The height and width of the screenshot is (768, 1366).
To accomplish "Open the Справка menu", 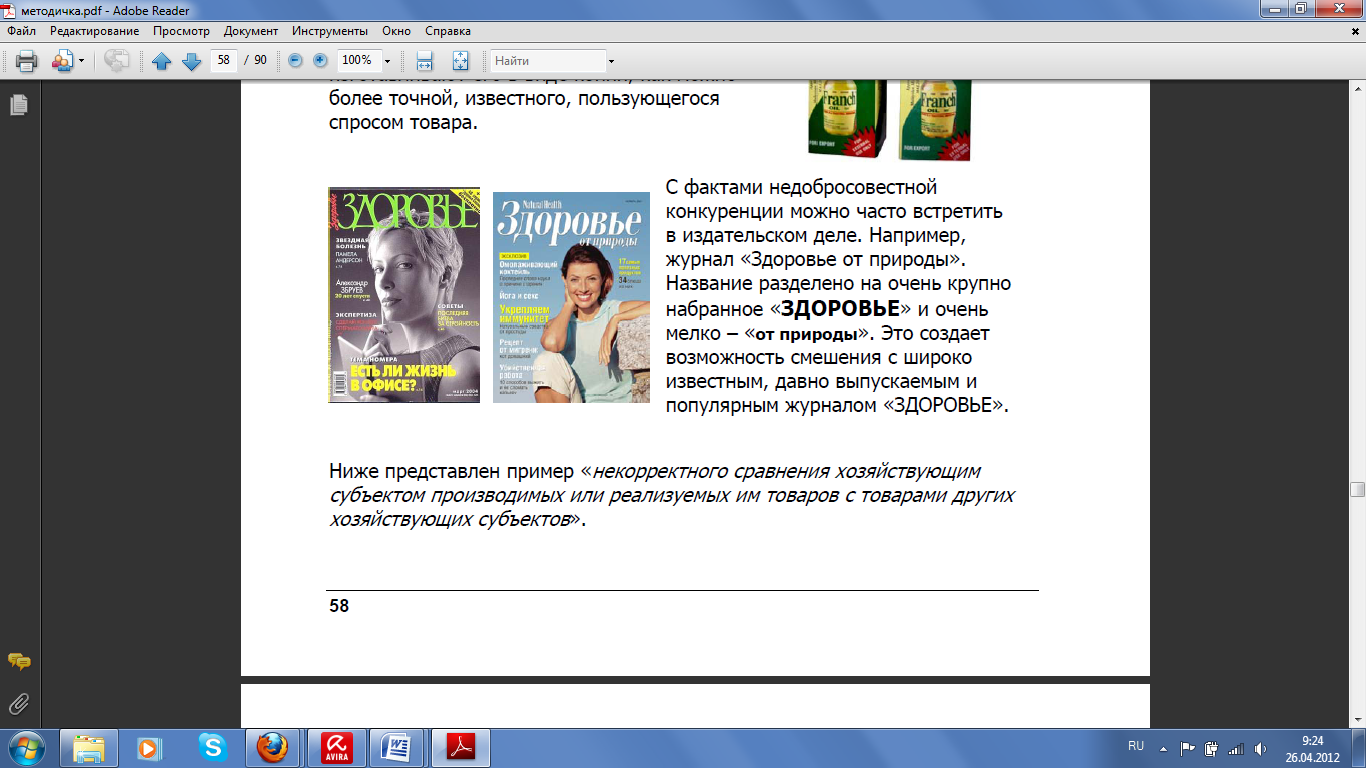I will [448, 31].
